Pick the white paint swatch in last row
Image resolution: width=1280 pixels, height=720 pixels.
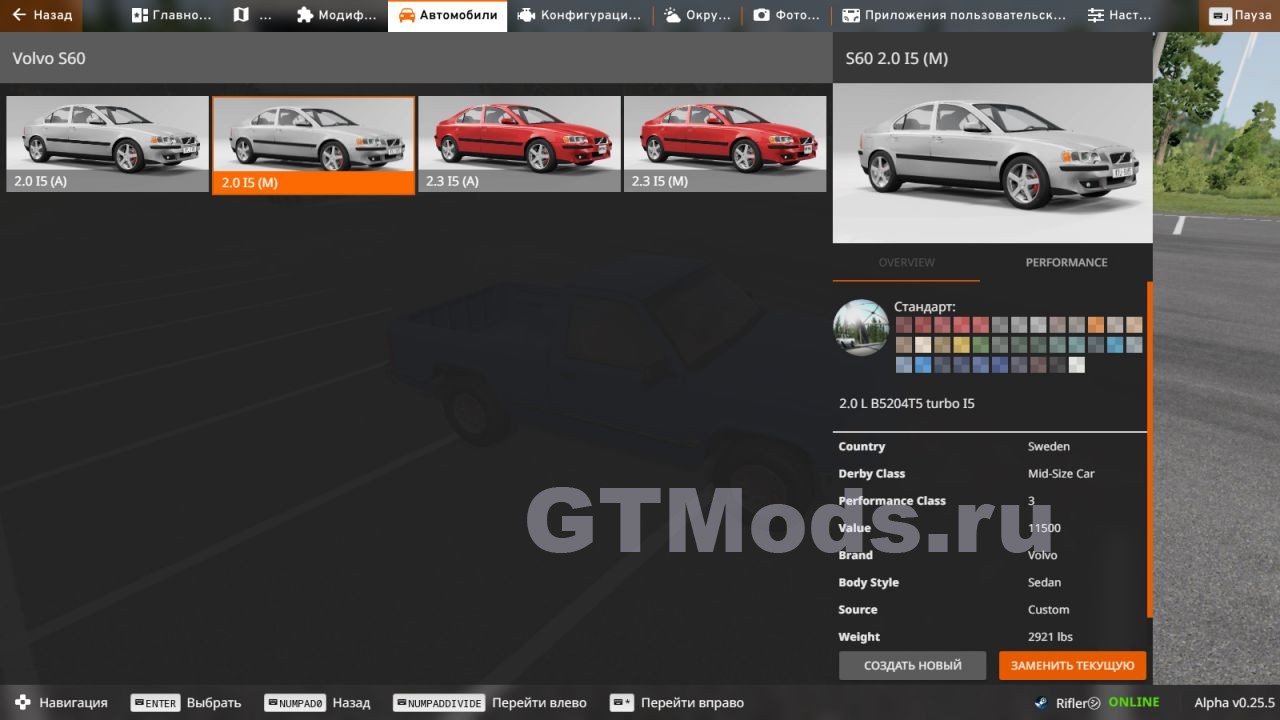click(1076, 365)
